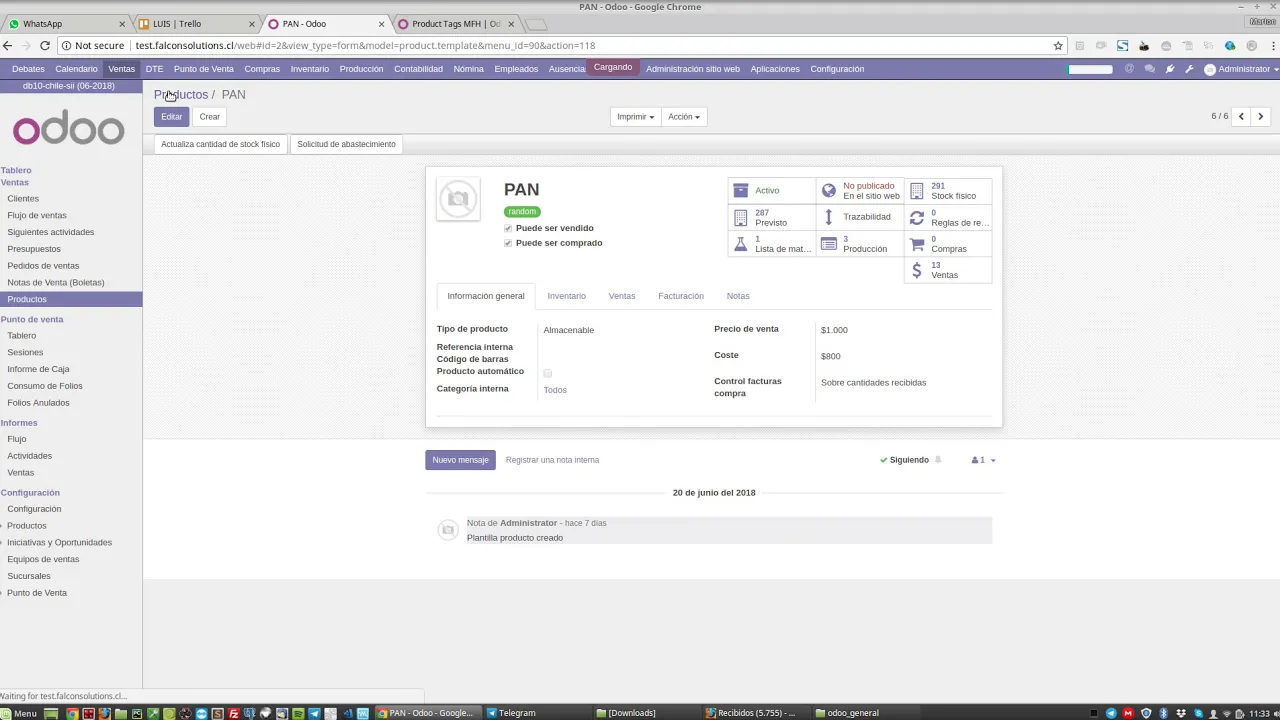Open Chrome three-dot menu
This screenshot has width=1280, height=720.
1271,45
